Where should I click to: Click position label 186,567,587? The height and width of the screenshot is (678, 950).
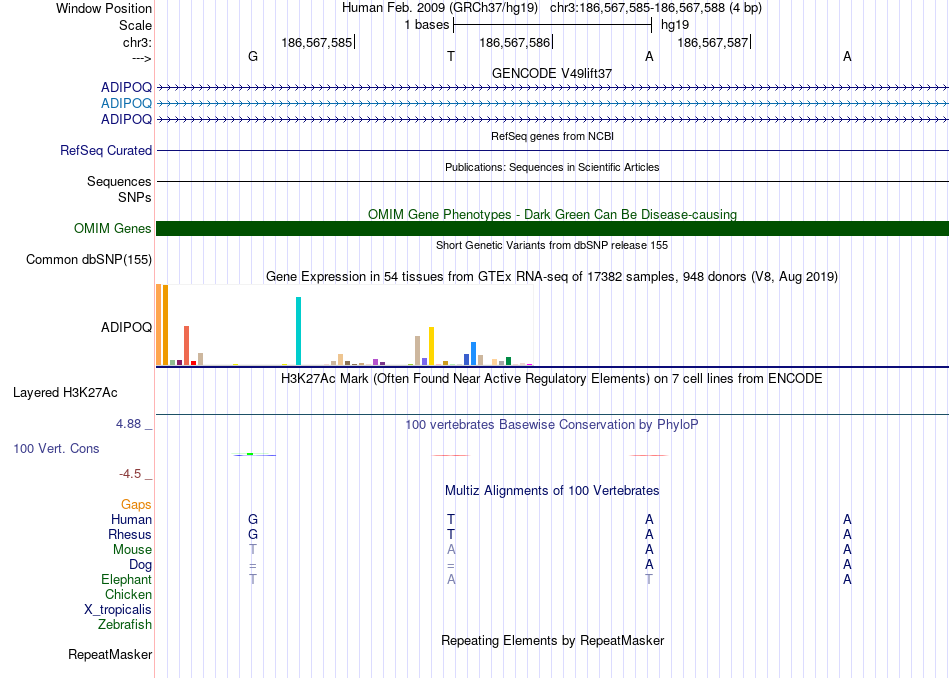coord(712,42)
